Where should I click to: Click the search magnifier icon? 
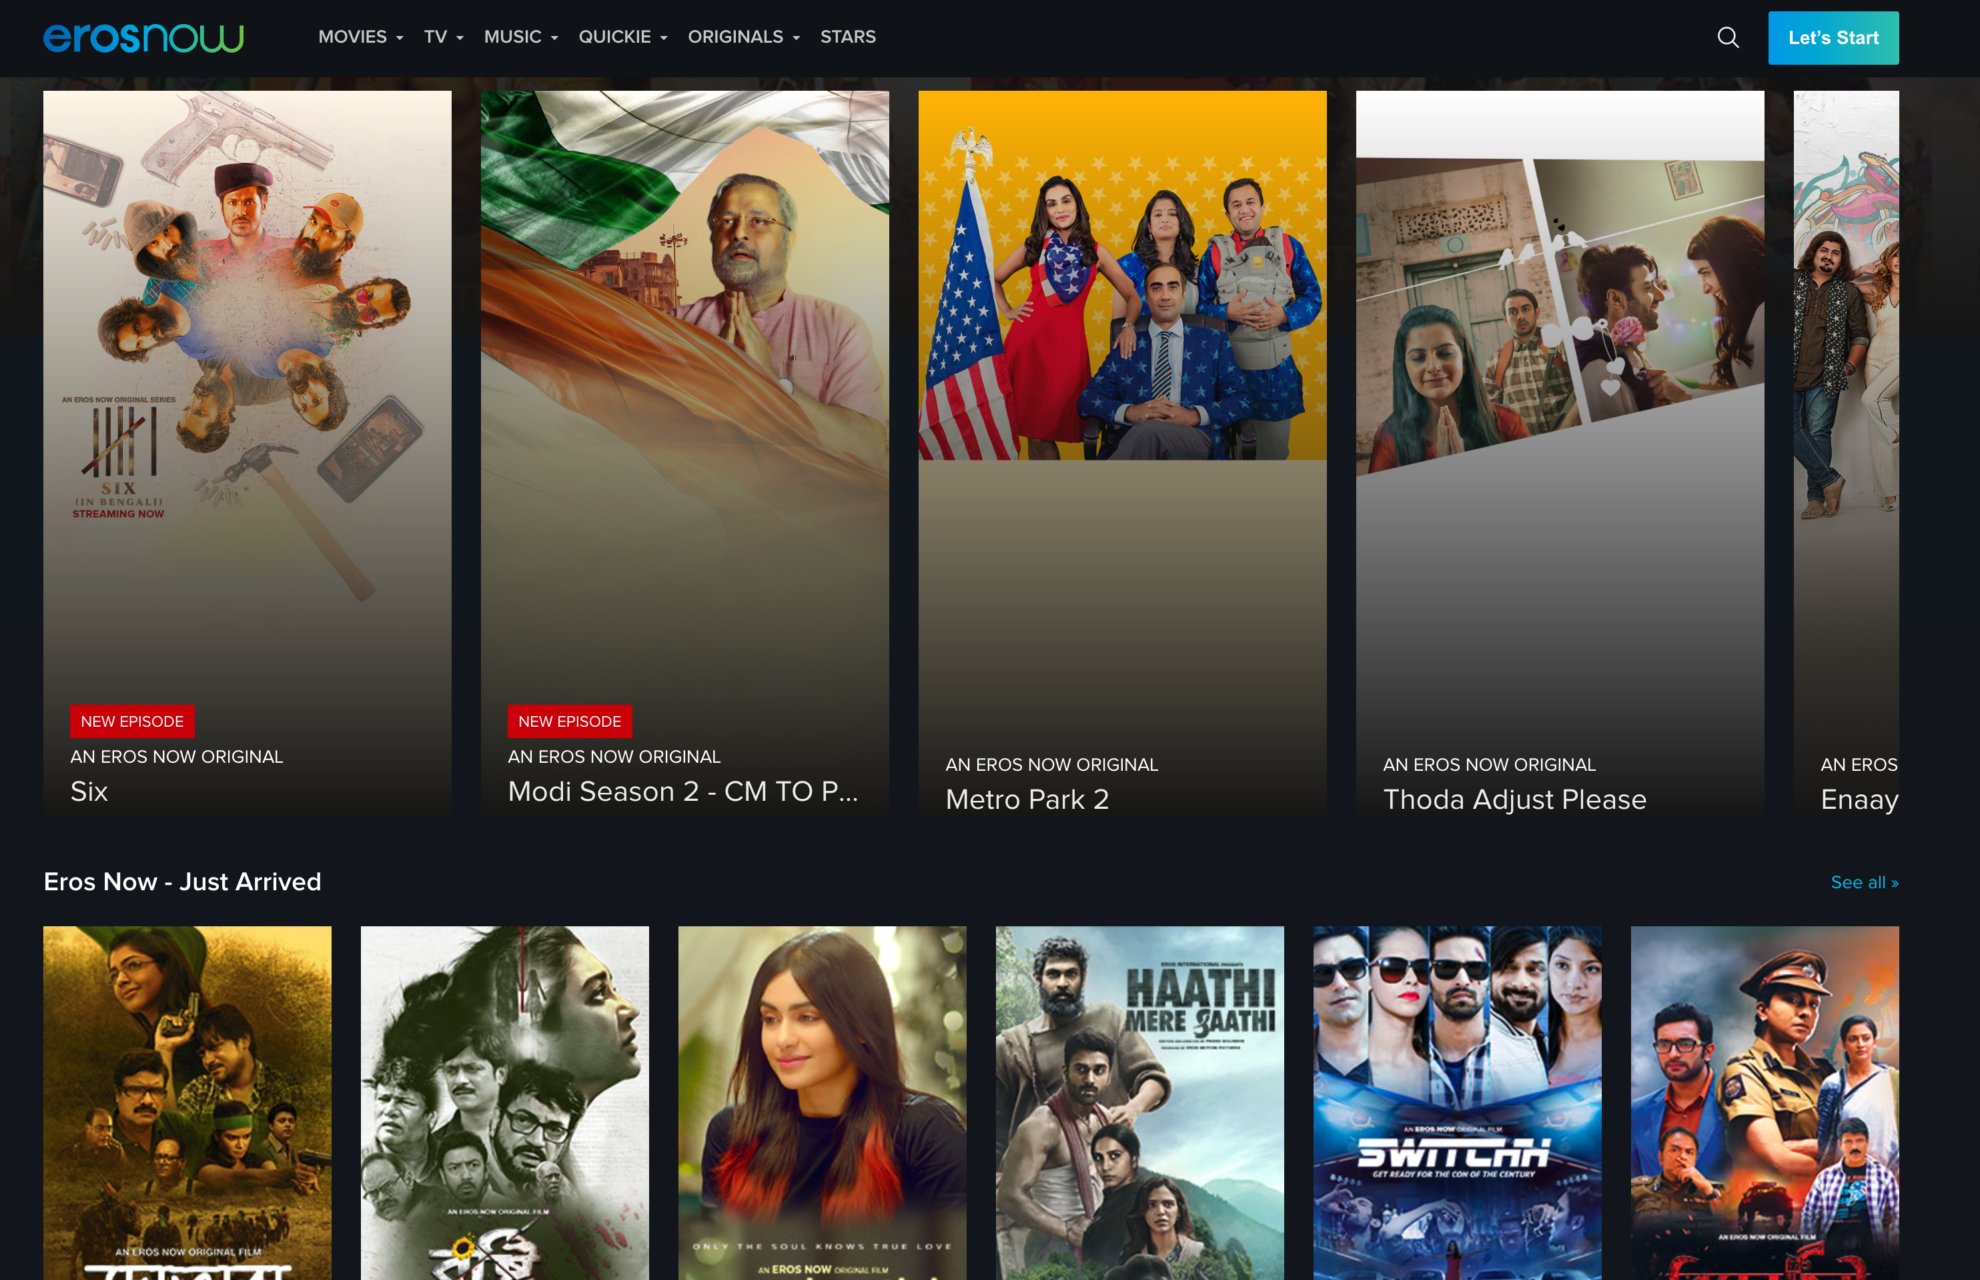point(1727,38)
